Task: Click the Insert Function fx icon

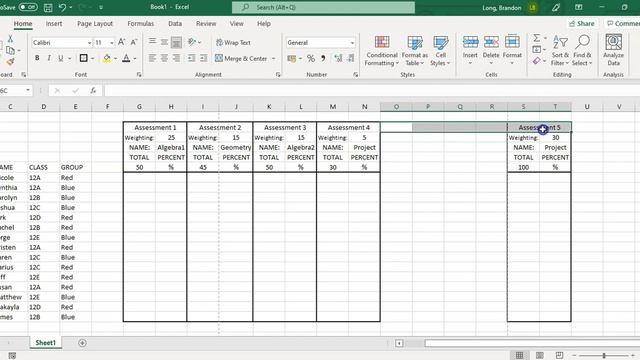Action: coord(93,90)
